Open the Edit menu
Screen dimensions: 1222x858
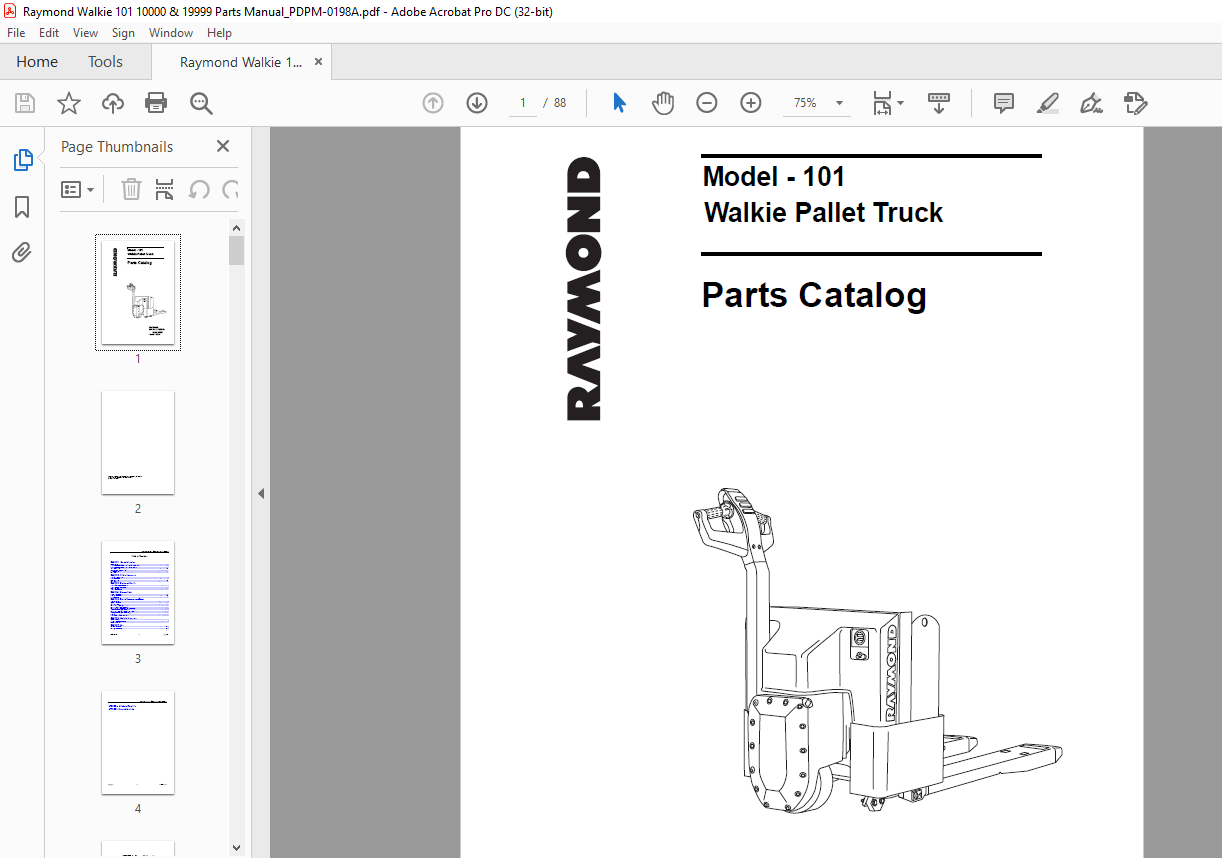(49, 33)
